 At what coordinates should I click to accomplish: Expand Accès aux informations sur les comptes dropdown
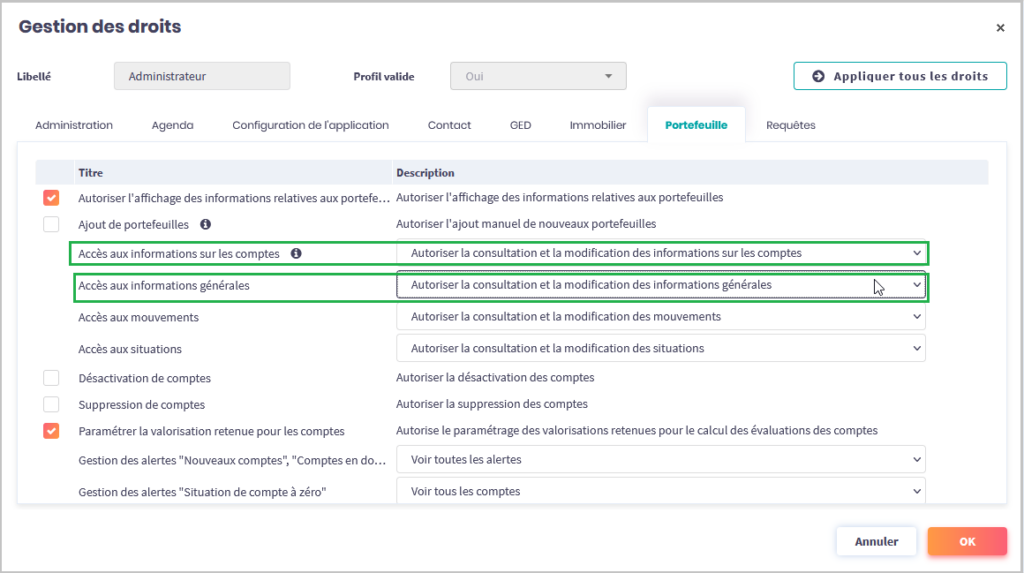coord(661,254)
